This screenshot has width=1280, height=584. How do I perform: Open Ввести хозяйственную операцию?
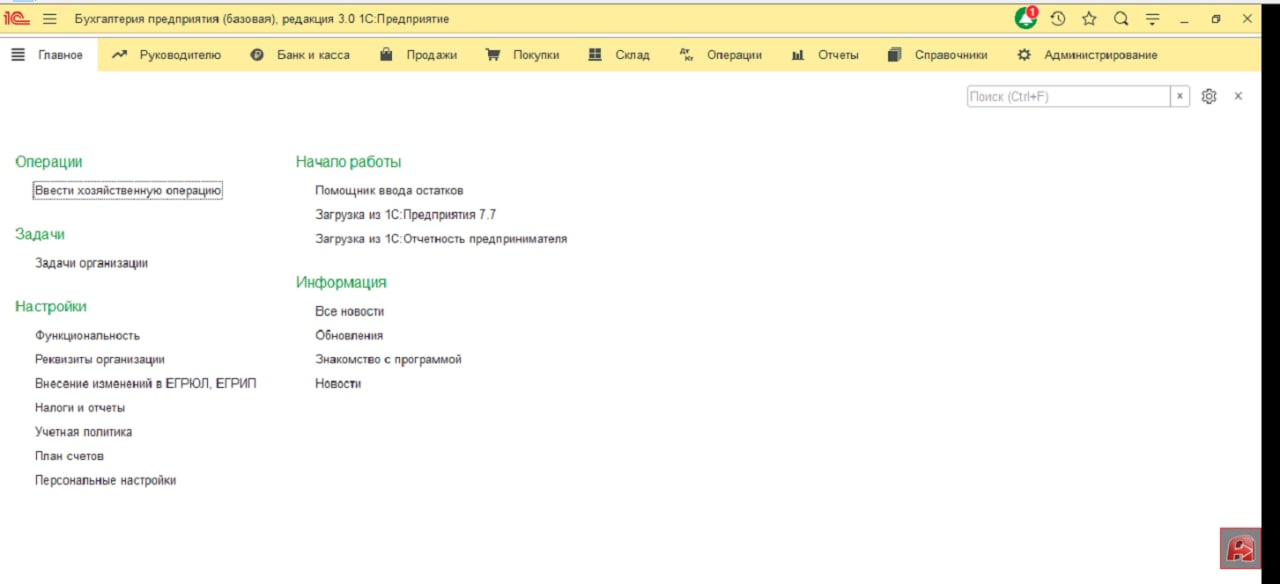pos(128,190)
